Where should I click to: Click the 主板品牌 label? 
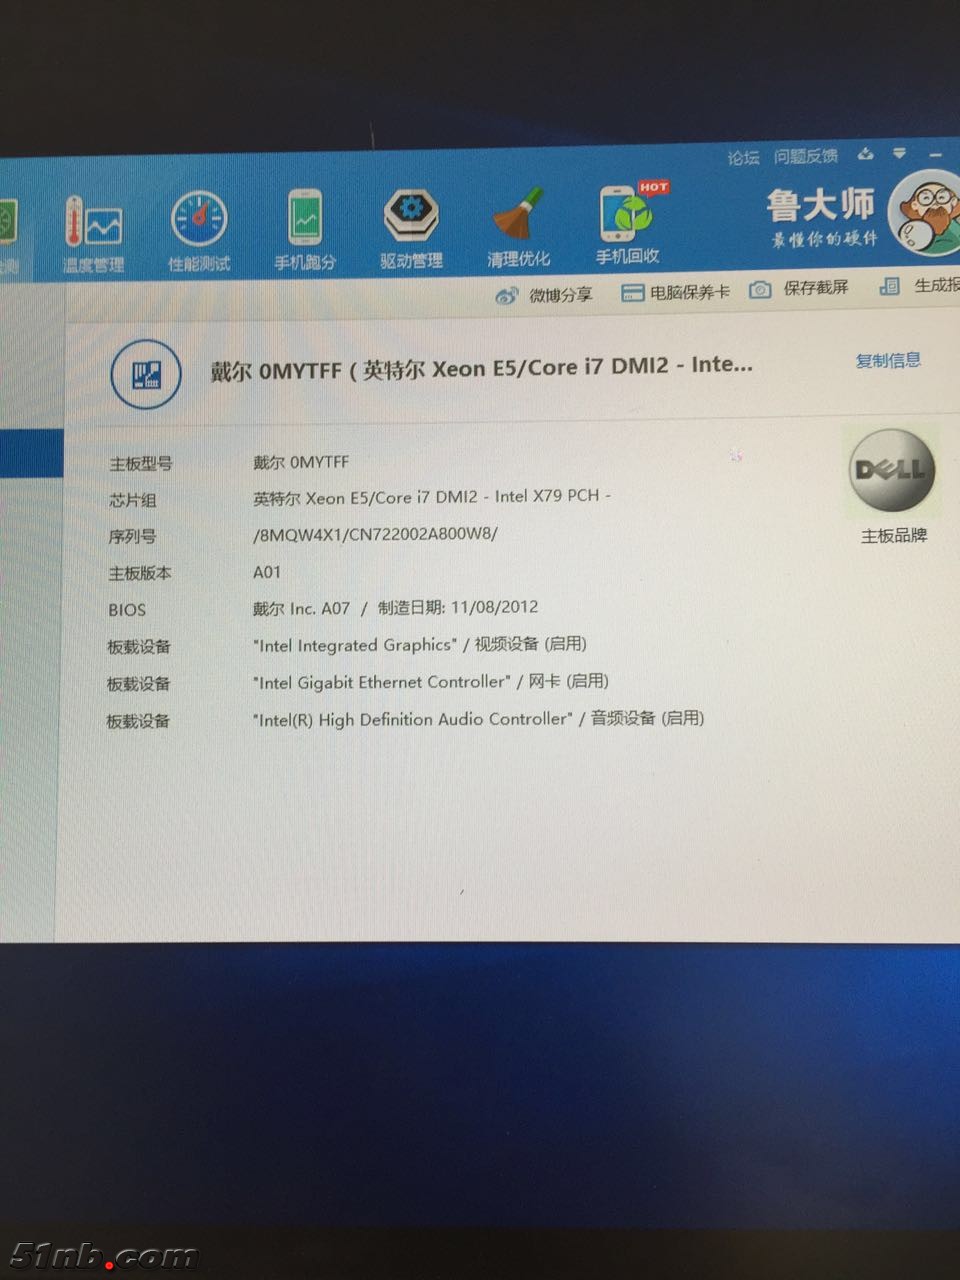pos(894,536)
